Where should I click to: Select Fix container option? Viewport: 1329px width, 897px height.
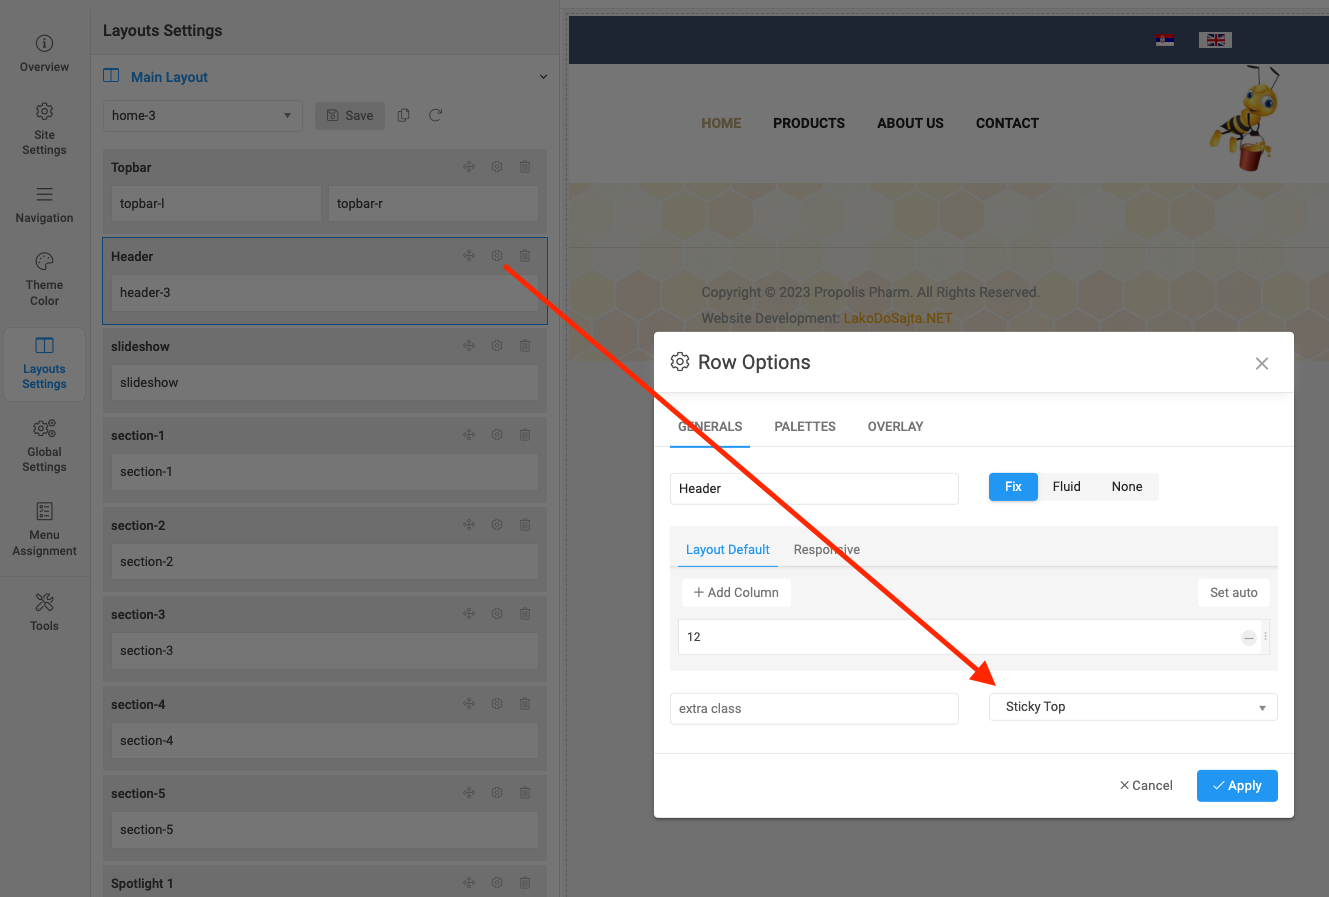(x=1013, y=487)
